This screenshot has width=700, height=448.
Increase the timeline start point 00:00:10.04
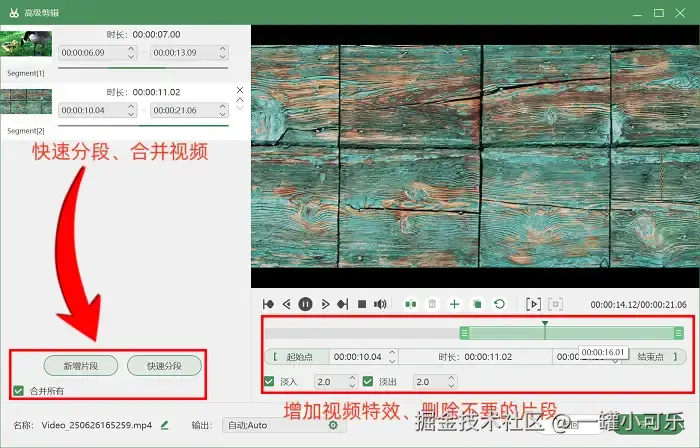(x=392, y=353)
